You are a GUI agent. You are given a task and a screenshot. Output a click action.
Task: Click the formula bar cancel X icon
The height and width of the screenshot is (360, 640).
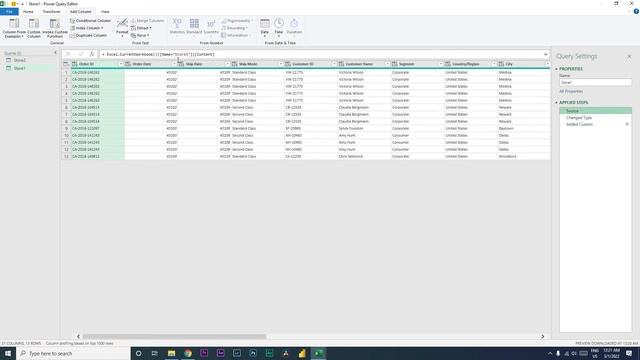68,54
